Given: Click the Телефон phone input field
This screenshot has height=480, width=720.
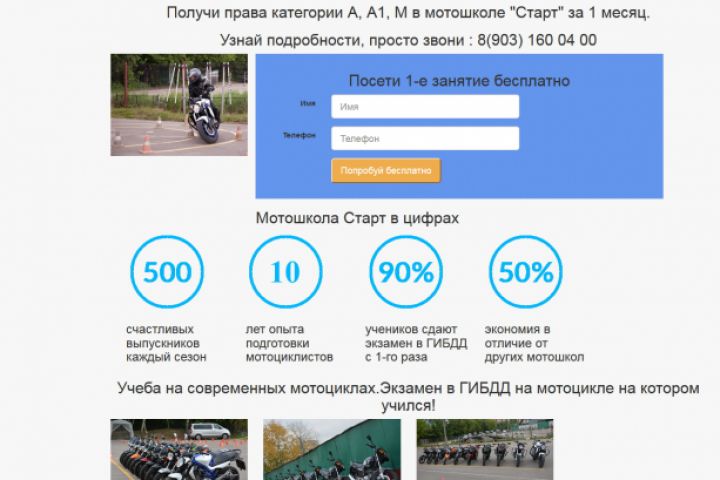Looking at the screenshot, I should coord(425,138).
